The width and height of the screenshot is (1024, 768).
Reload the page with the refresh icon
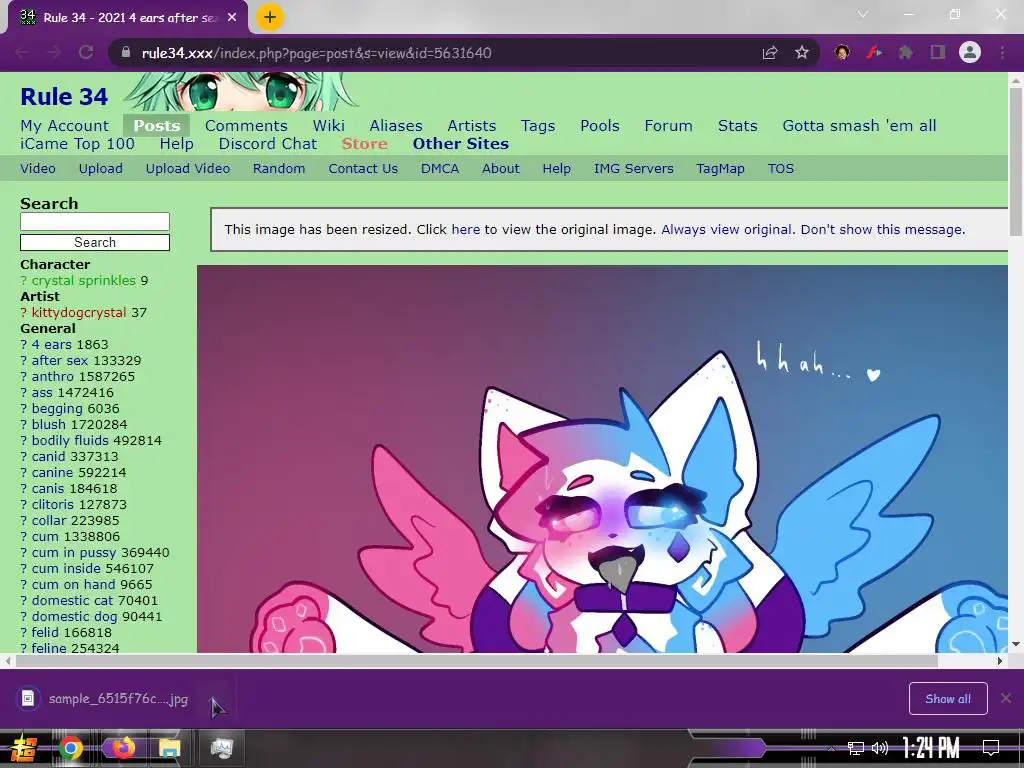pos(86,53)
